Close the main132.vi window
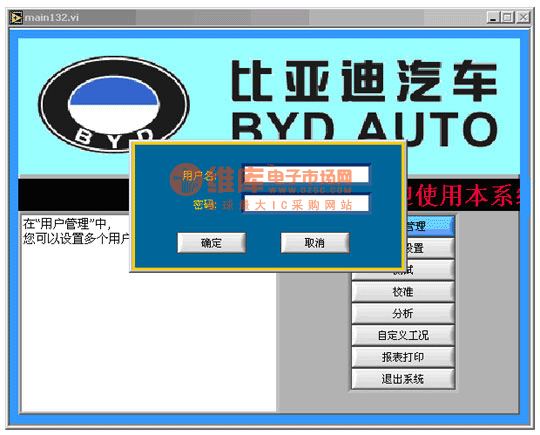 [523, 17]
